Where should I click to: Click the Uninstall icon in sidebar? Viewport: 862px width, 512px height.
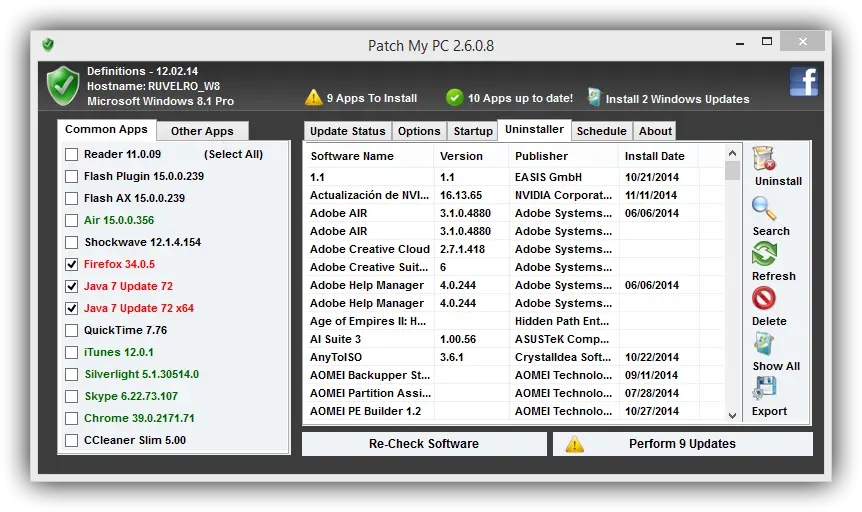coord(764,158)
